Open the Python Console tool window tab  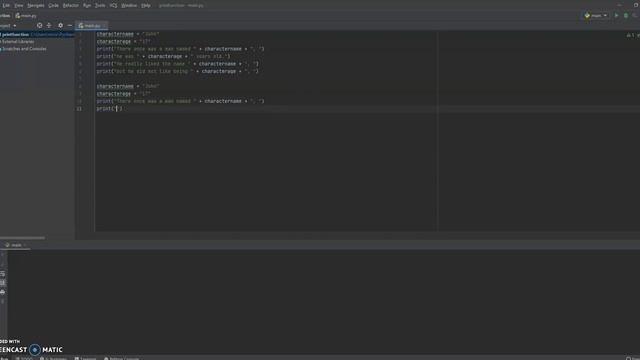click(x=122, y=358)
